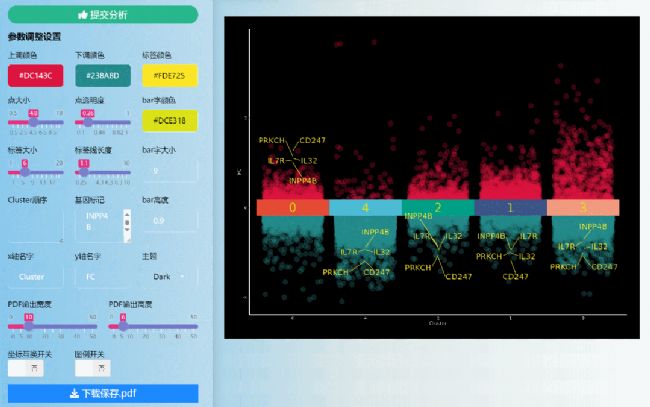
Task: Click the 基因标记 box scroll-down arrow
Action: click(x=126, y=236)
